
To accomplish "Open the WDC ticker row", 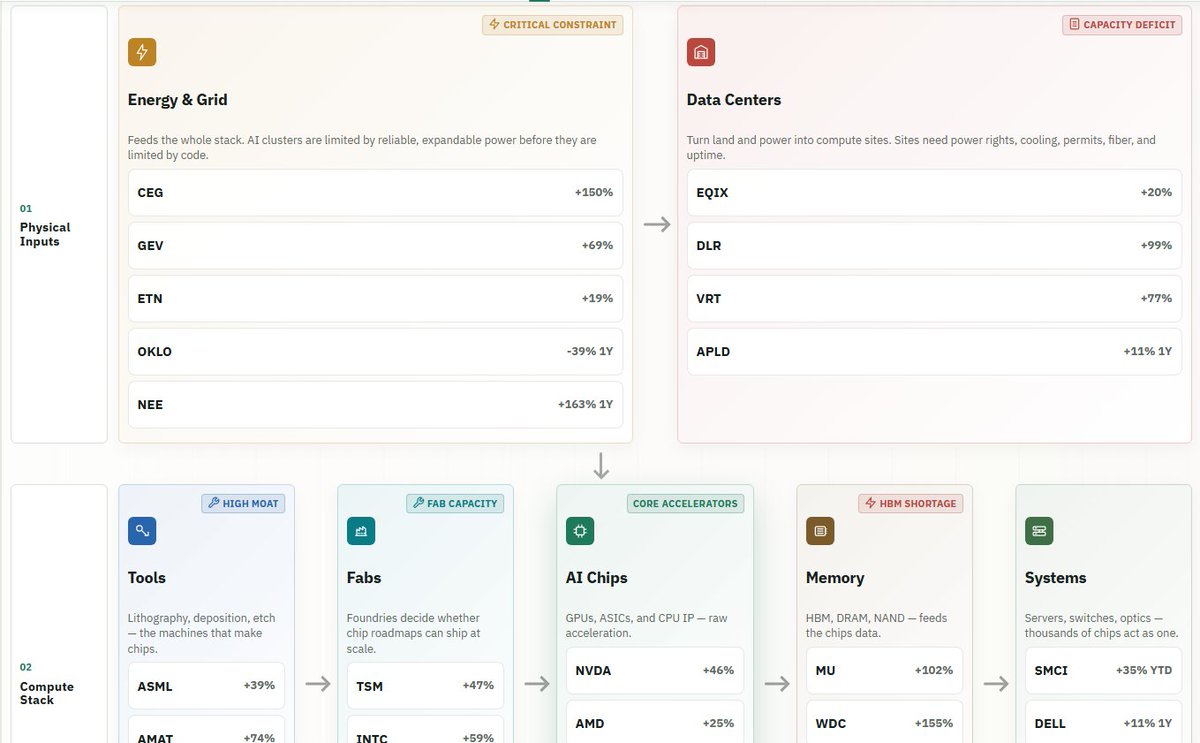I will pyautogui.click(x=884, y=722).
